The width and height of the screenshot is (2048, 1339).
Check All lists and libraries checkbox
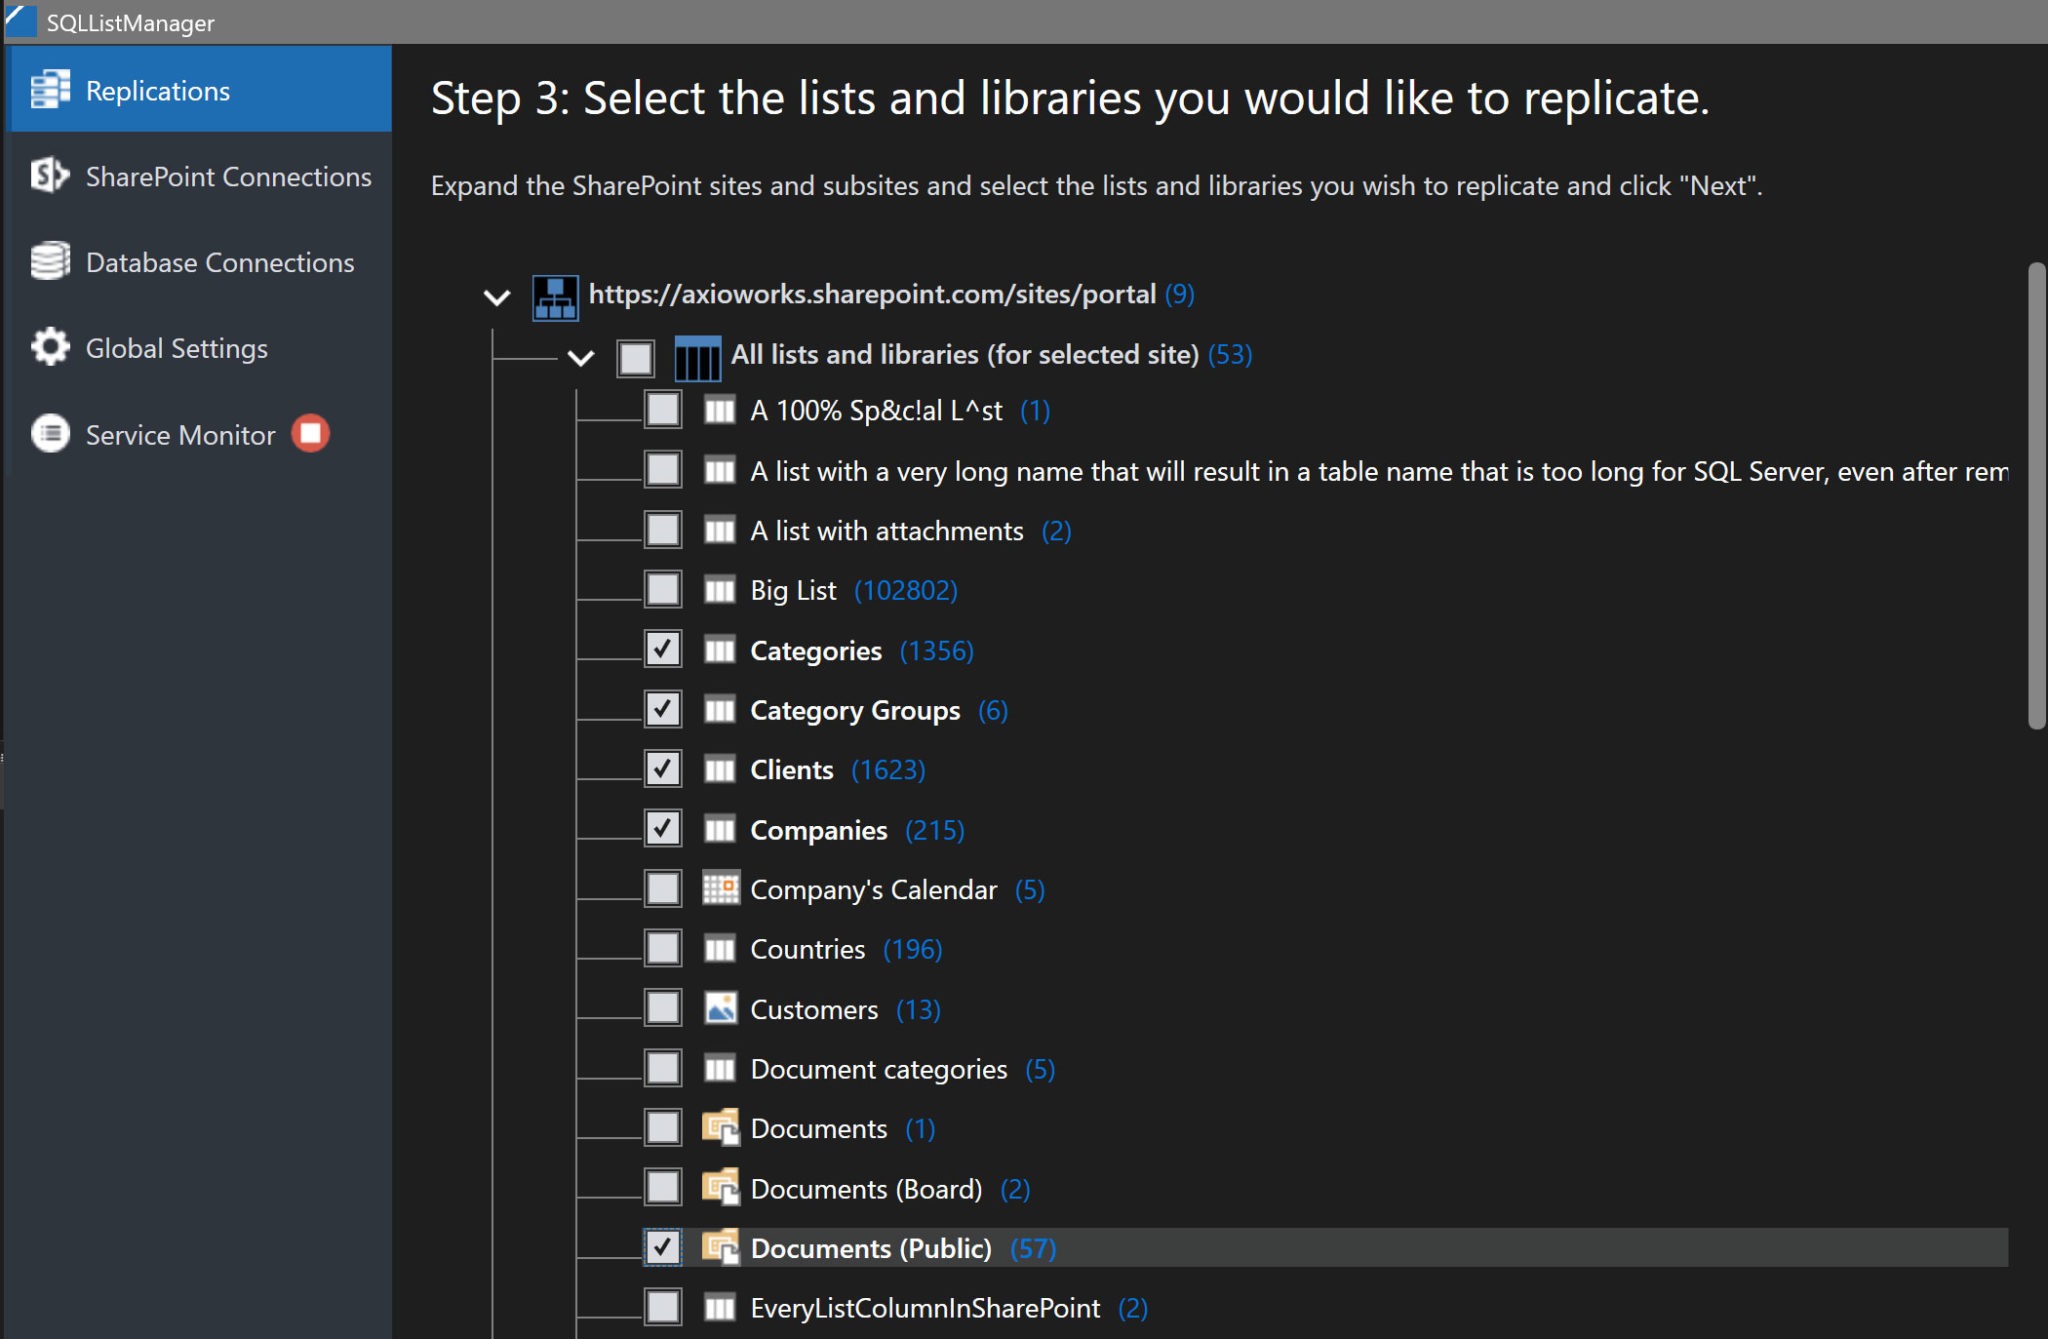coord(636,355)
